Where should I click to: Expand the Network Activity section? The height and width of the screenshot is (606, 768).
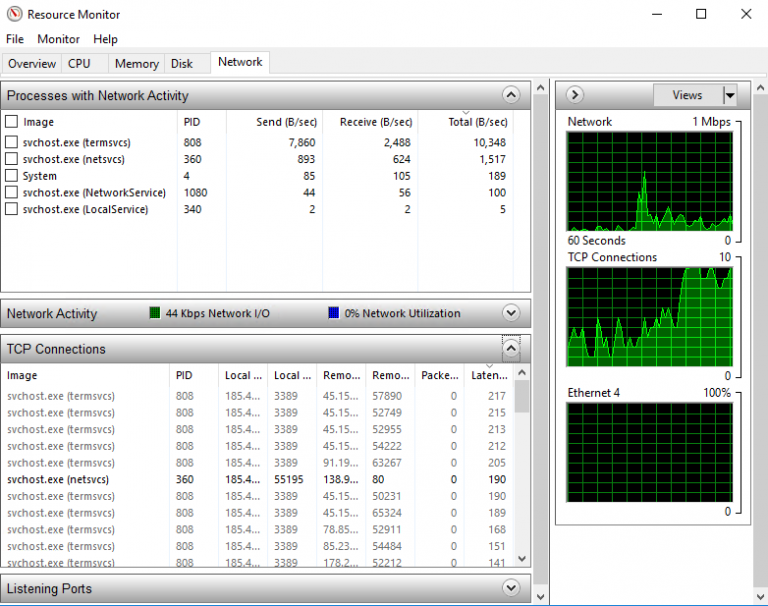point(511,313)
